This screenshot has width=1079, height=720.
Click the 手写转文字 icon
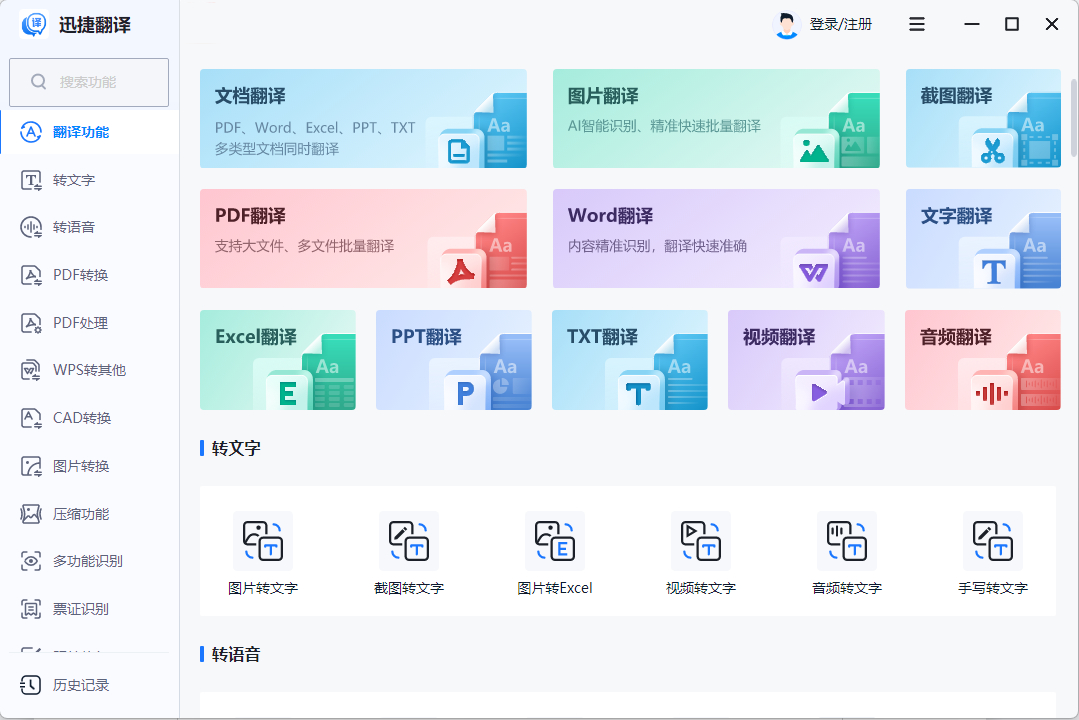click(x=992, y=541)
